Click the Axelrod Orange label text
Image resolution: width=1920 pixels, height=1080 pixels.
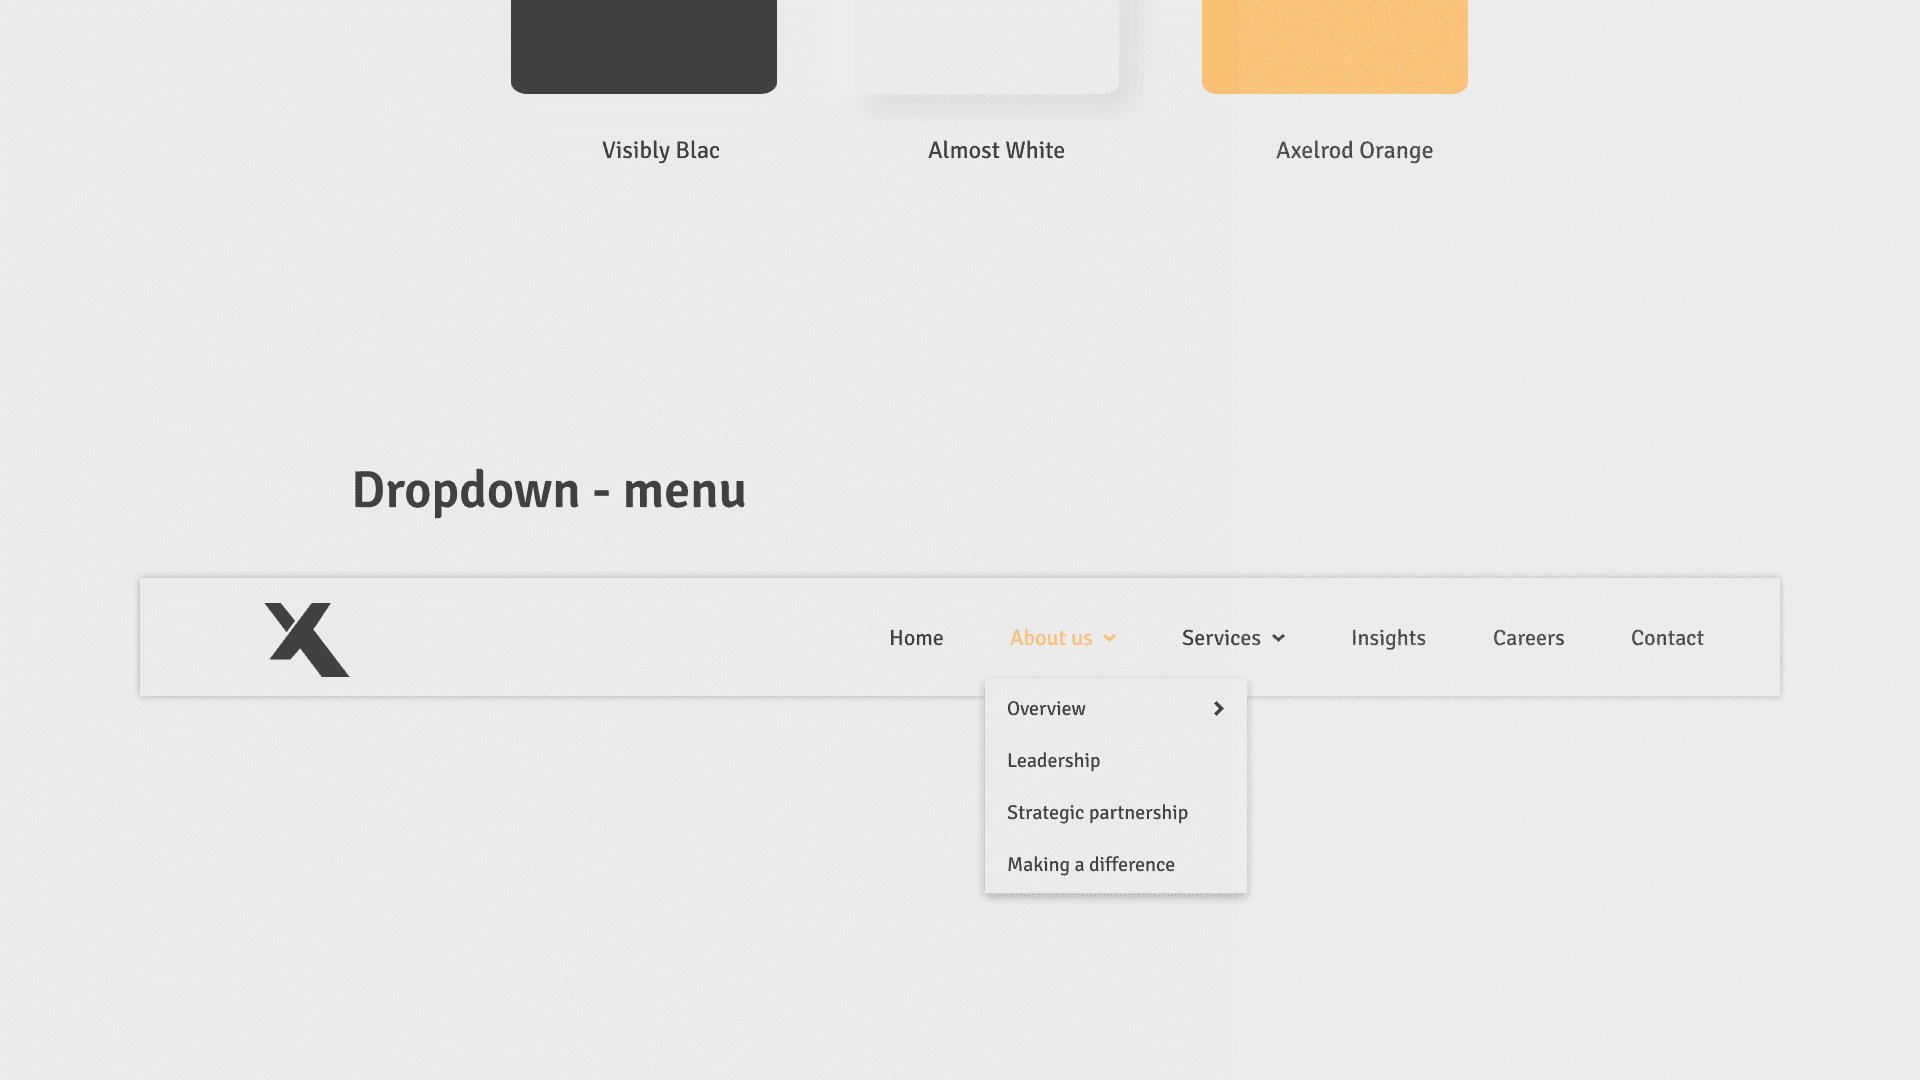(1354, 151)
